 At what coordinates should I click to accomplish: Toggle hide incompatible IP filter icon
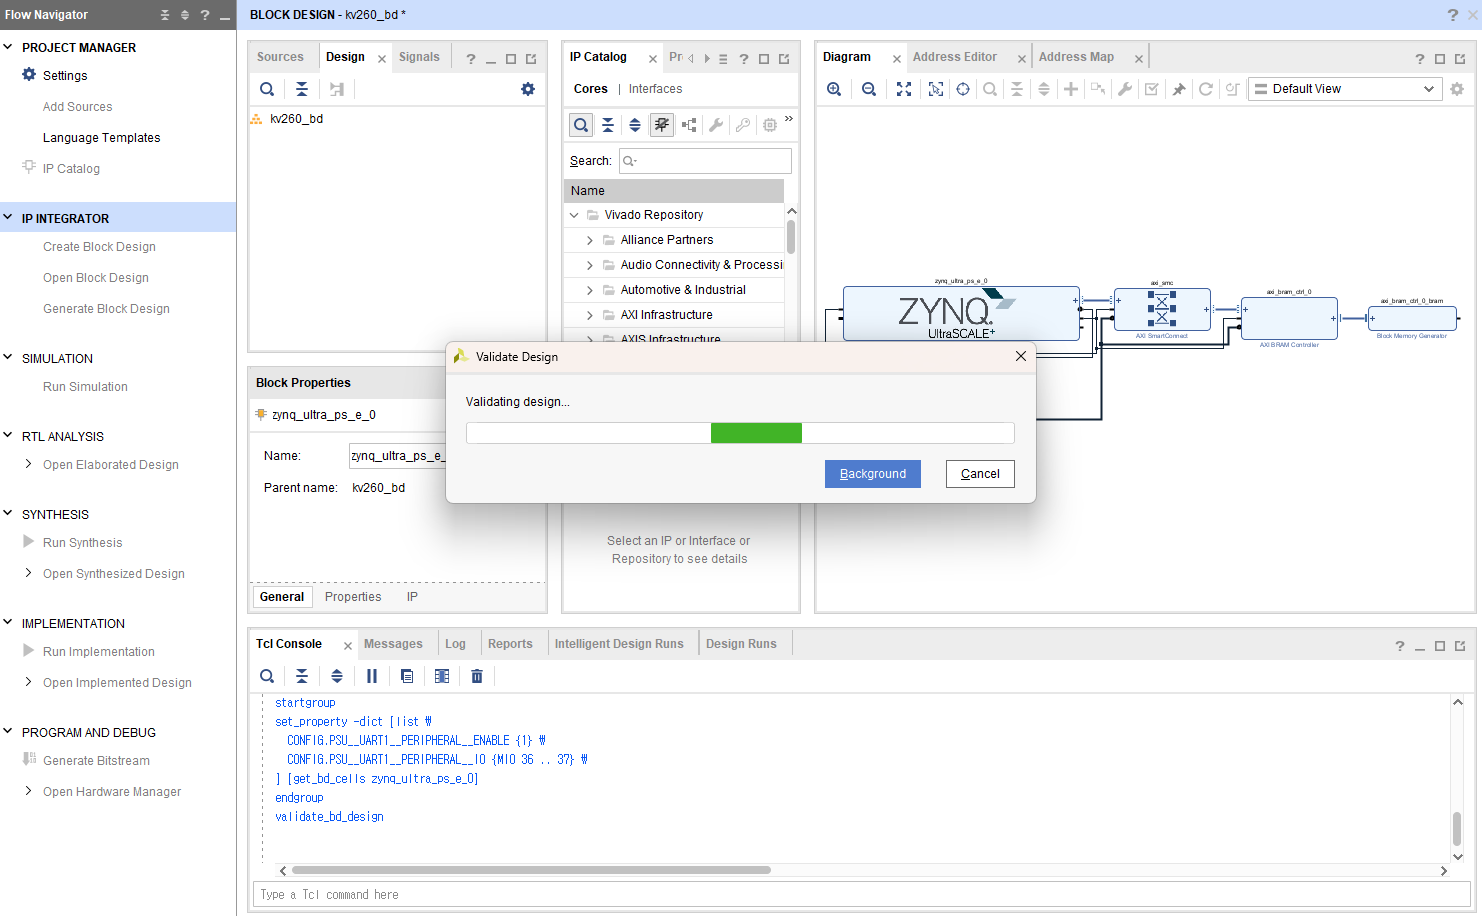point(662,125)
